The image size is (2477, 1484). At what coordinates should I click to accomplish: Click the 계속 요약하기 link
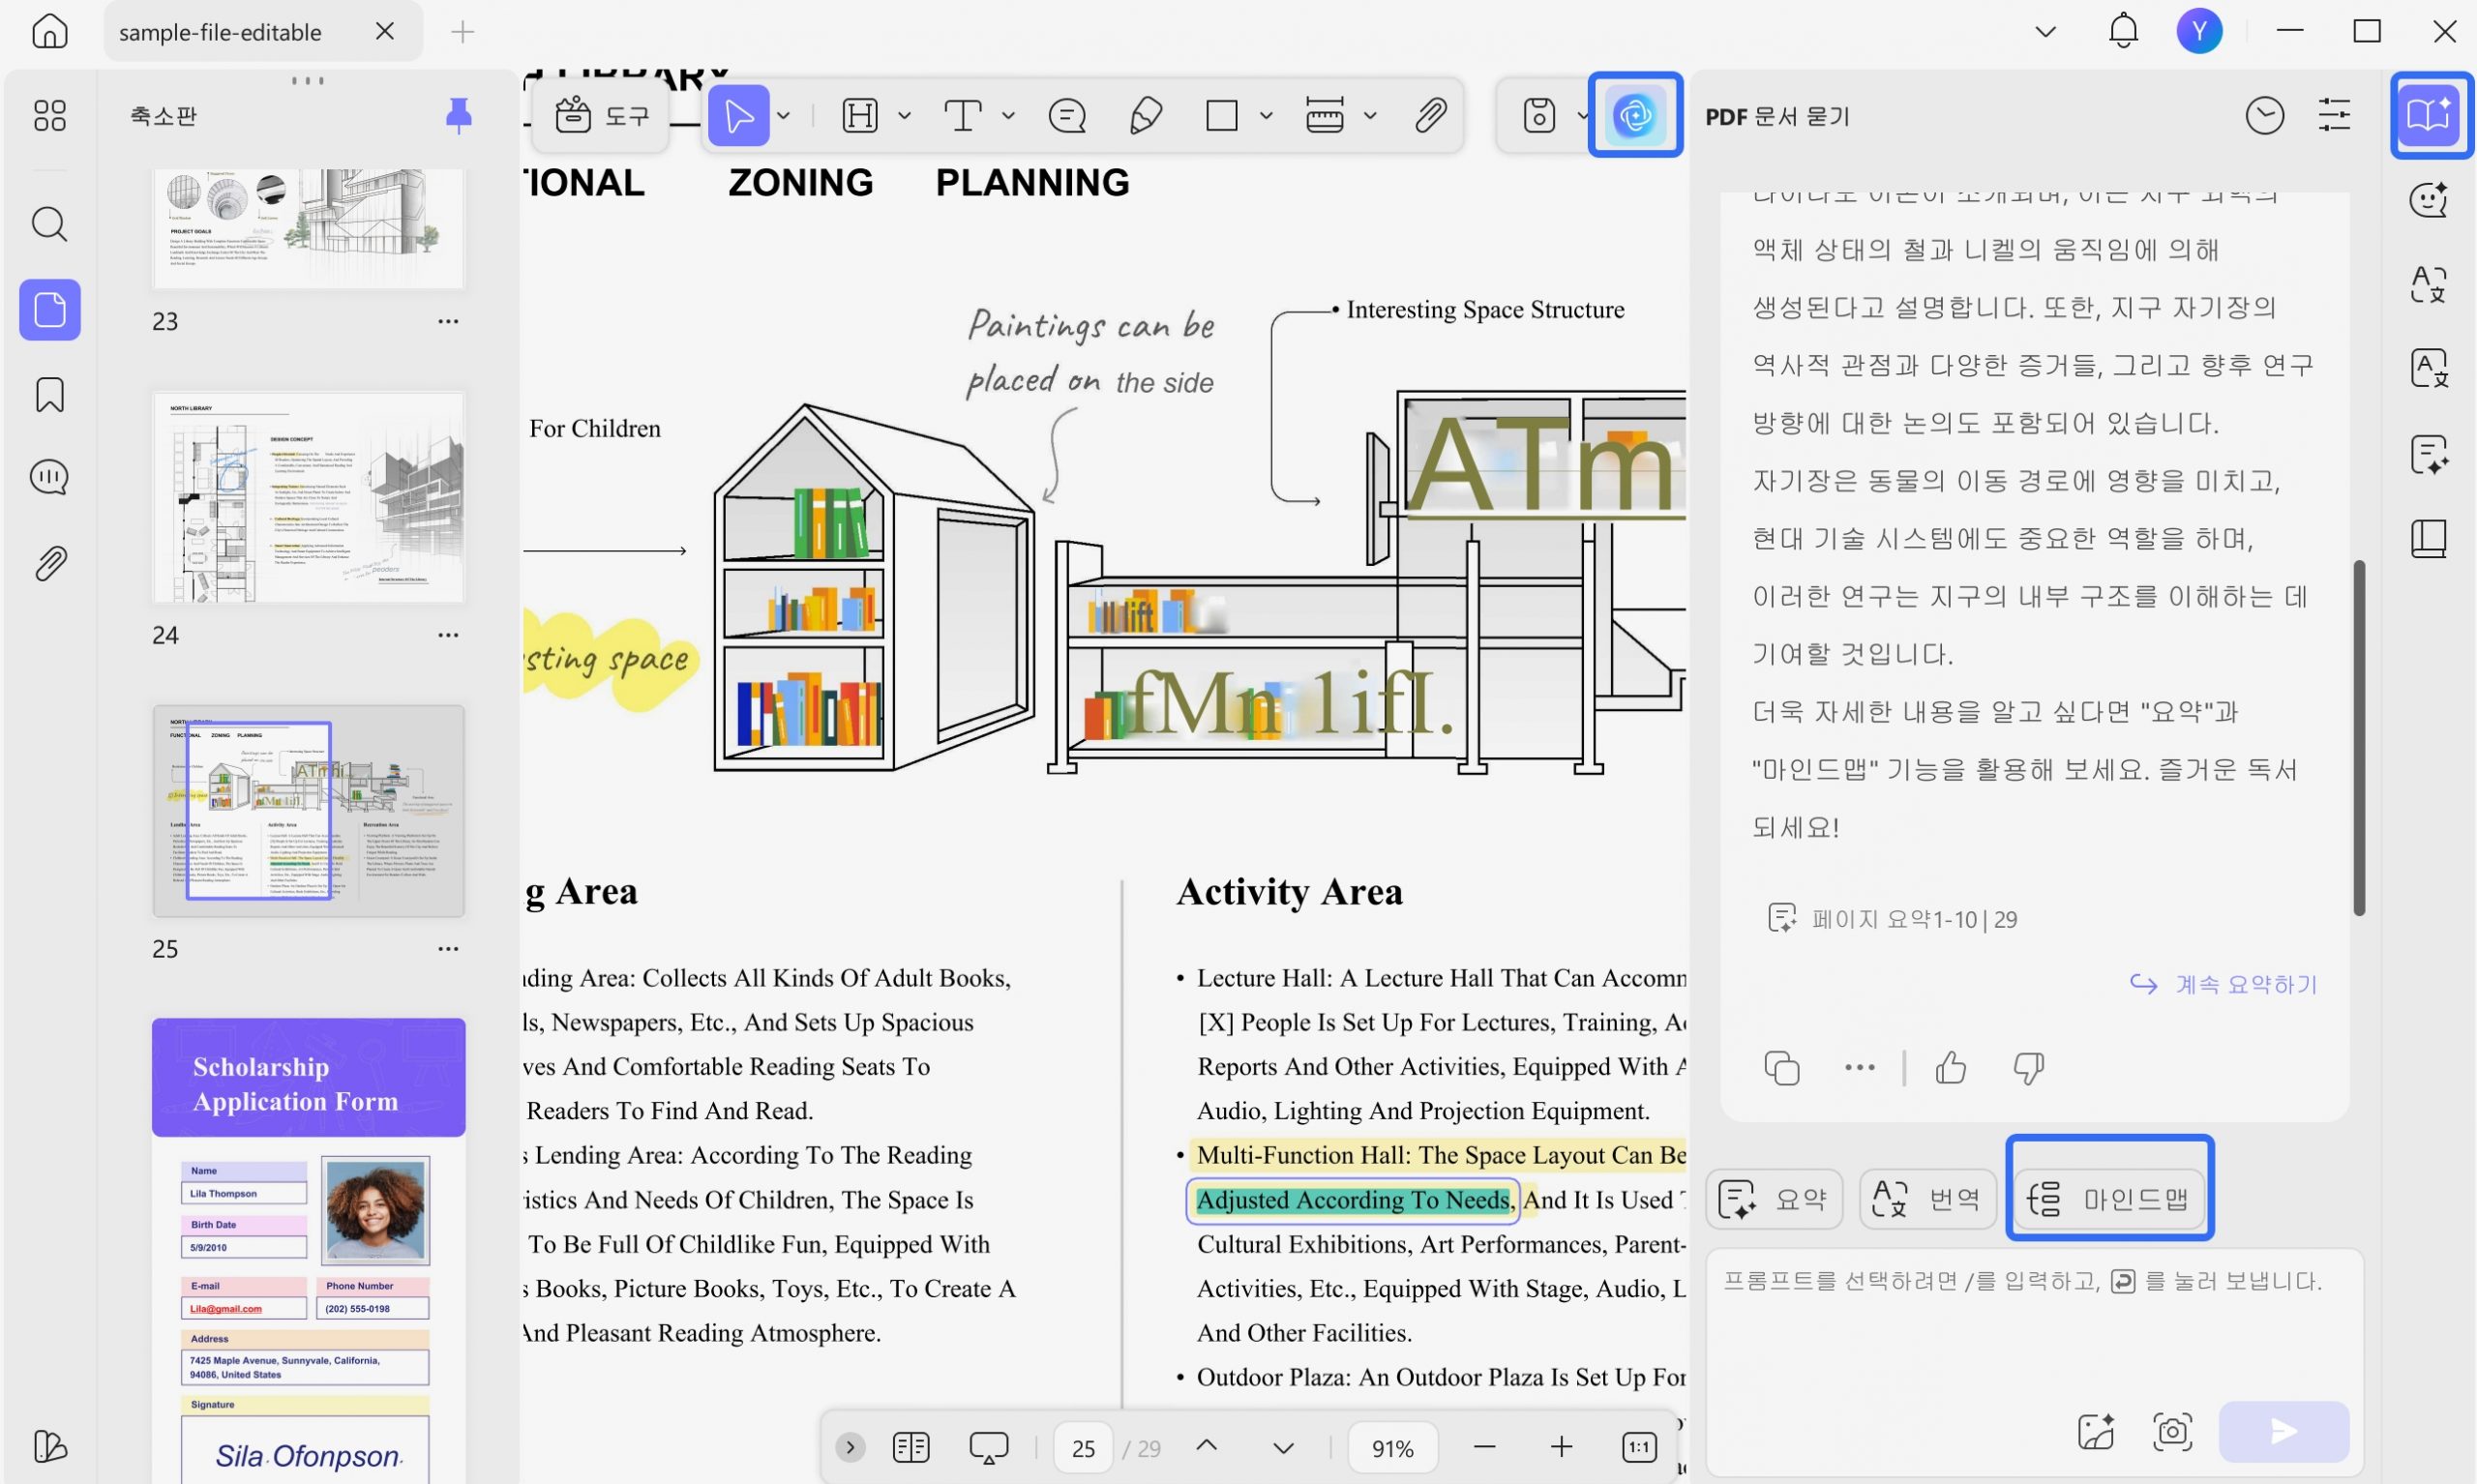[2224, 985]
